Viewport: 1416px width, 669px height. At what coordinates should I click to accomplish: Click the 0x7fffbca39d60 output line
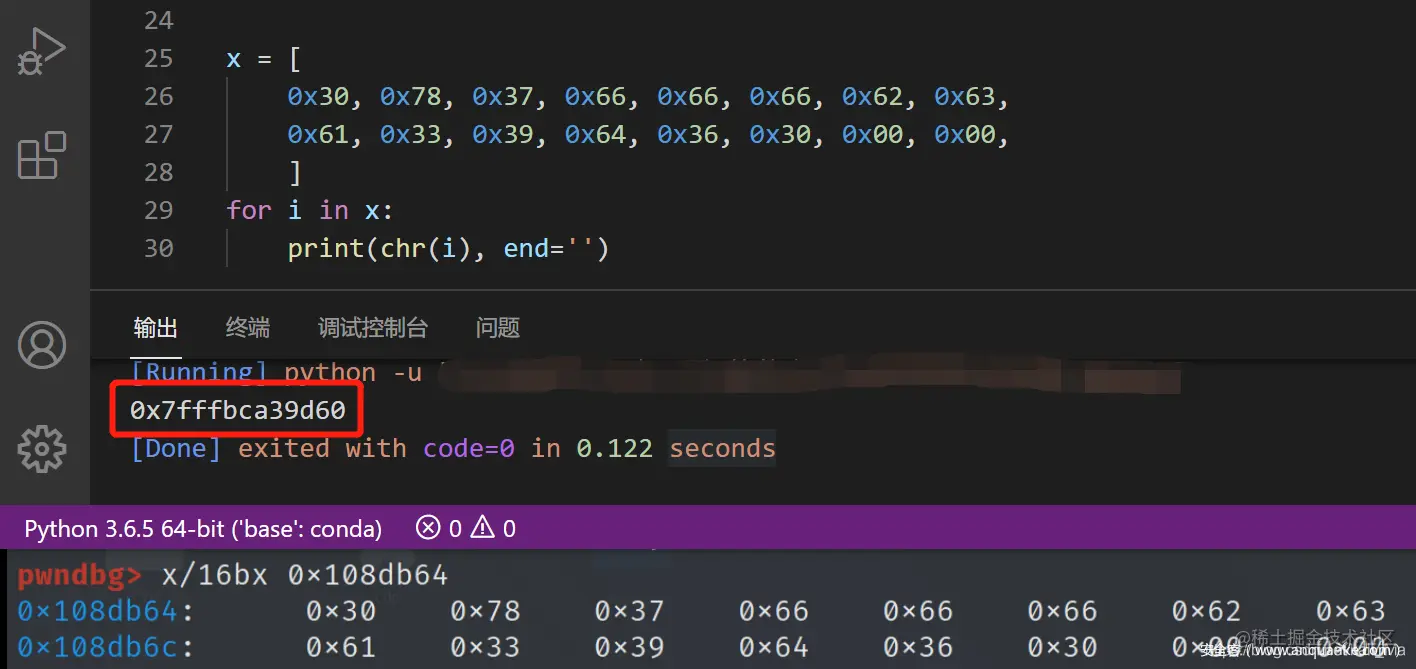238,410
